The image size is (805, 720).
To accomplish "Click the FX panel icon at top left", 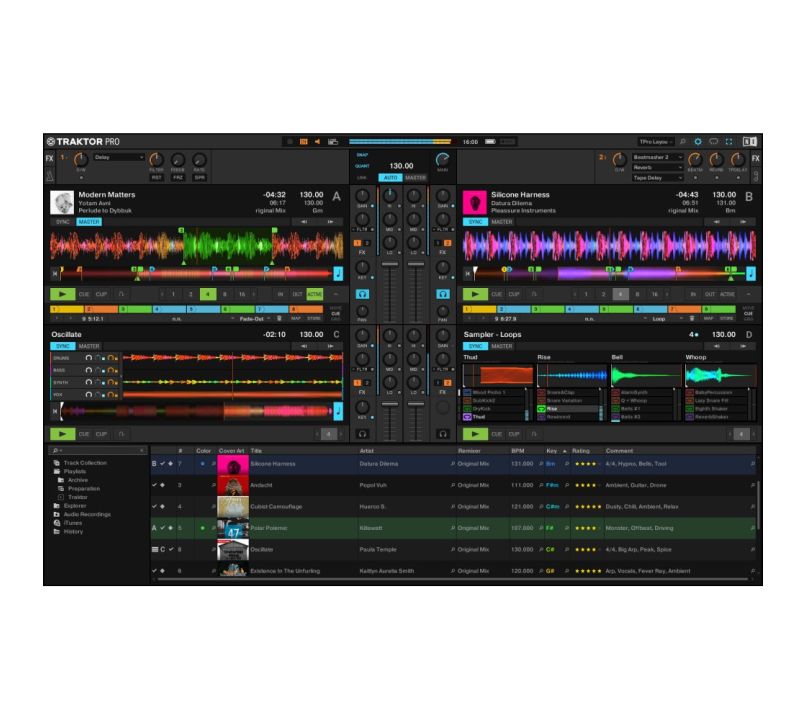I will 50,159.
